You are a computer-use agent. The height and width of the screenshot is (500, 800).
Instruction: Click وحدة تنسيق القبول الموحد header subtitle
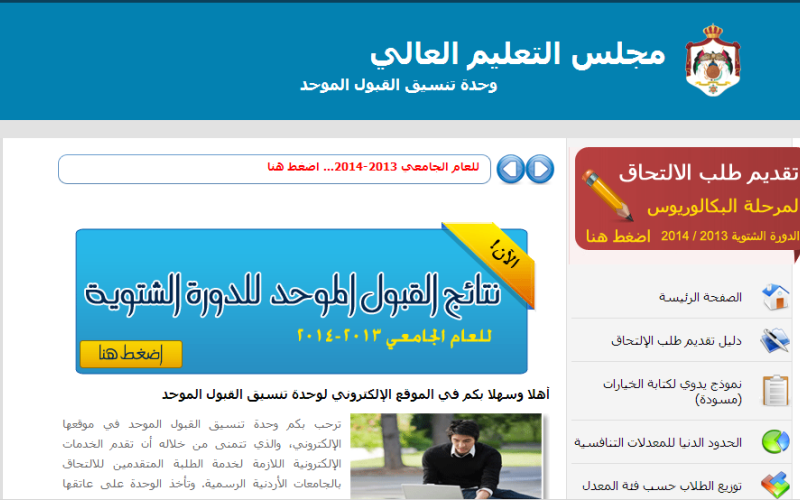[x=398, y=85]
